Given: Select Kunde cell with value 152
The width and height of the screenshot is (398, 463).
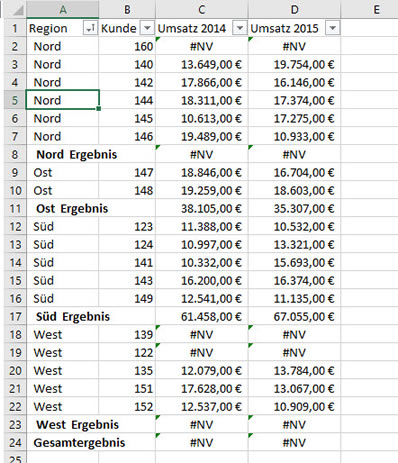Looking at the screenshot, I should pos(127,406).
